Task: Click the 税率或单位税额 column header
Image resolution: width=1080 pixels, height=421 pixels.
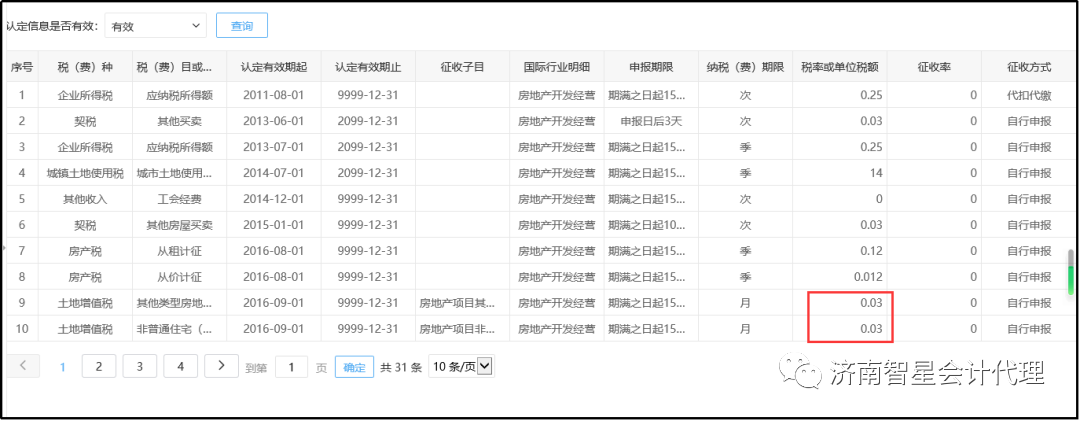Action: [840, 67]
